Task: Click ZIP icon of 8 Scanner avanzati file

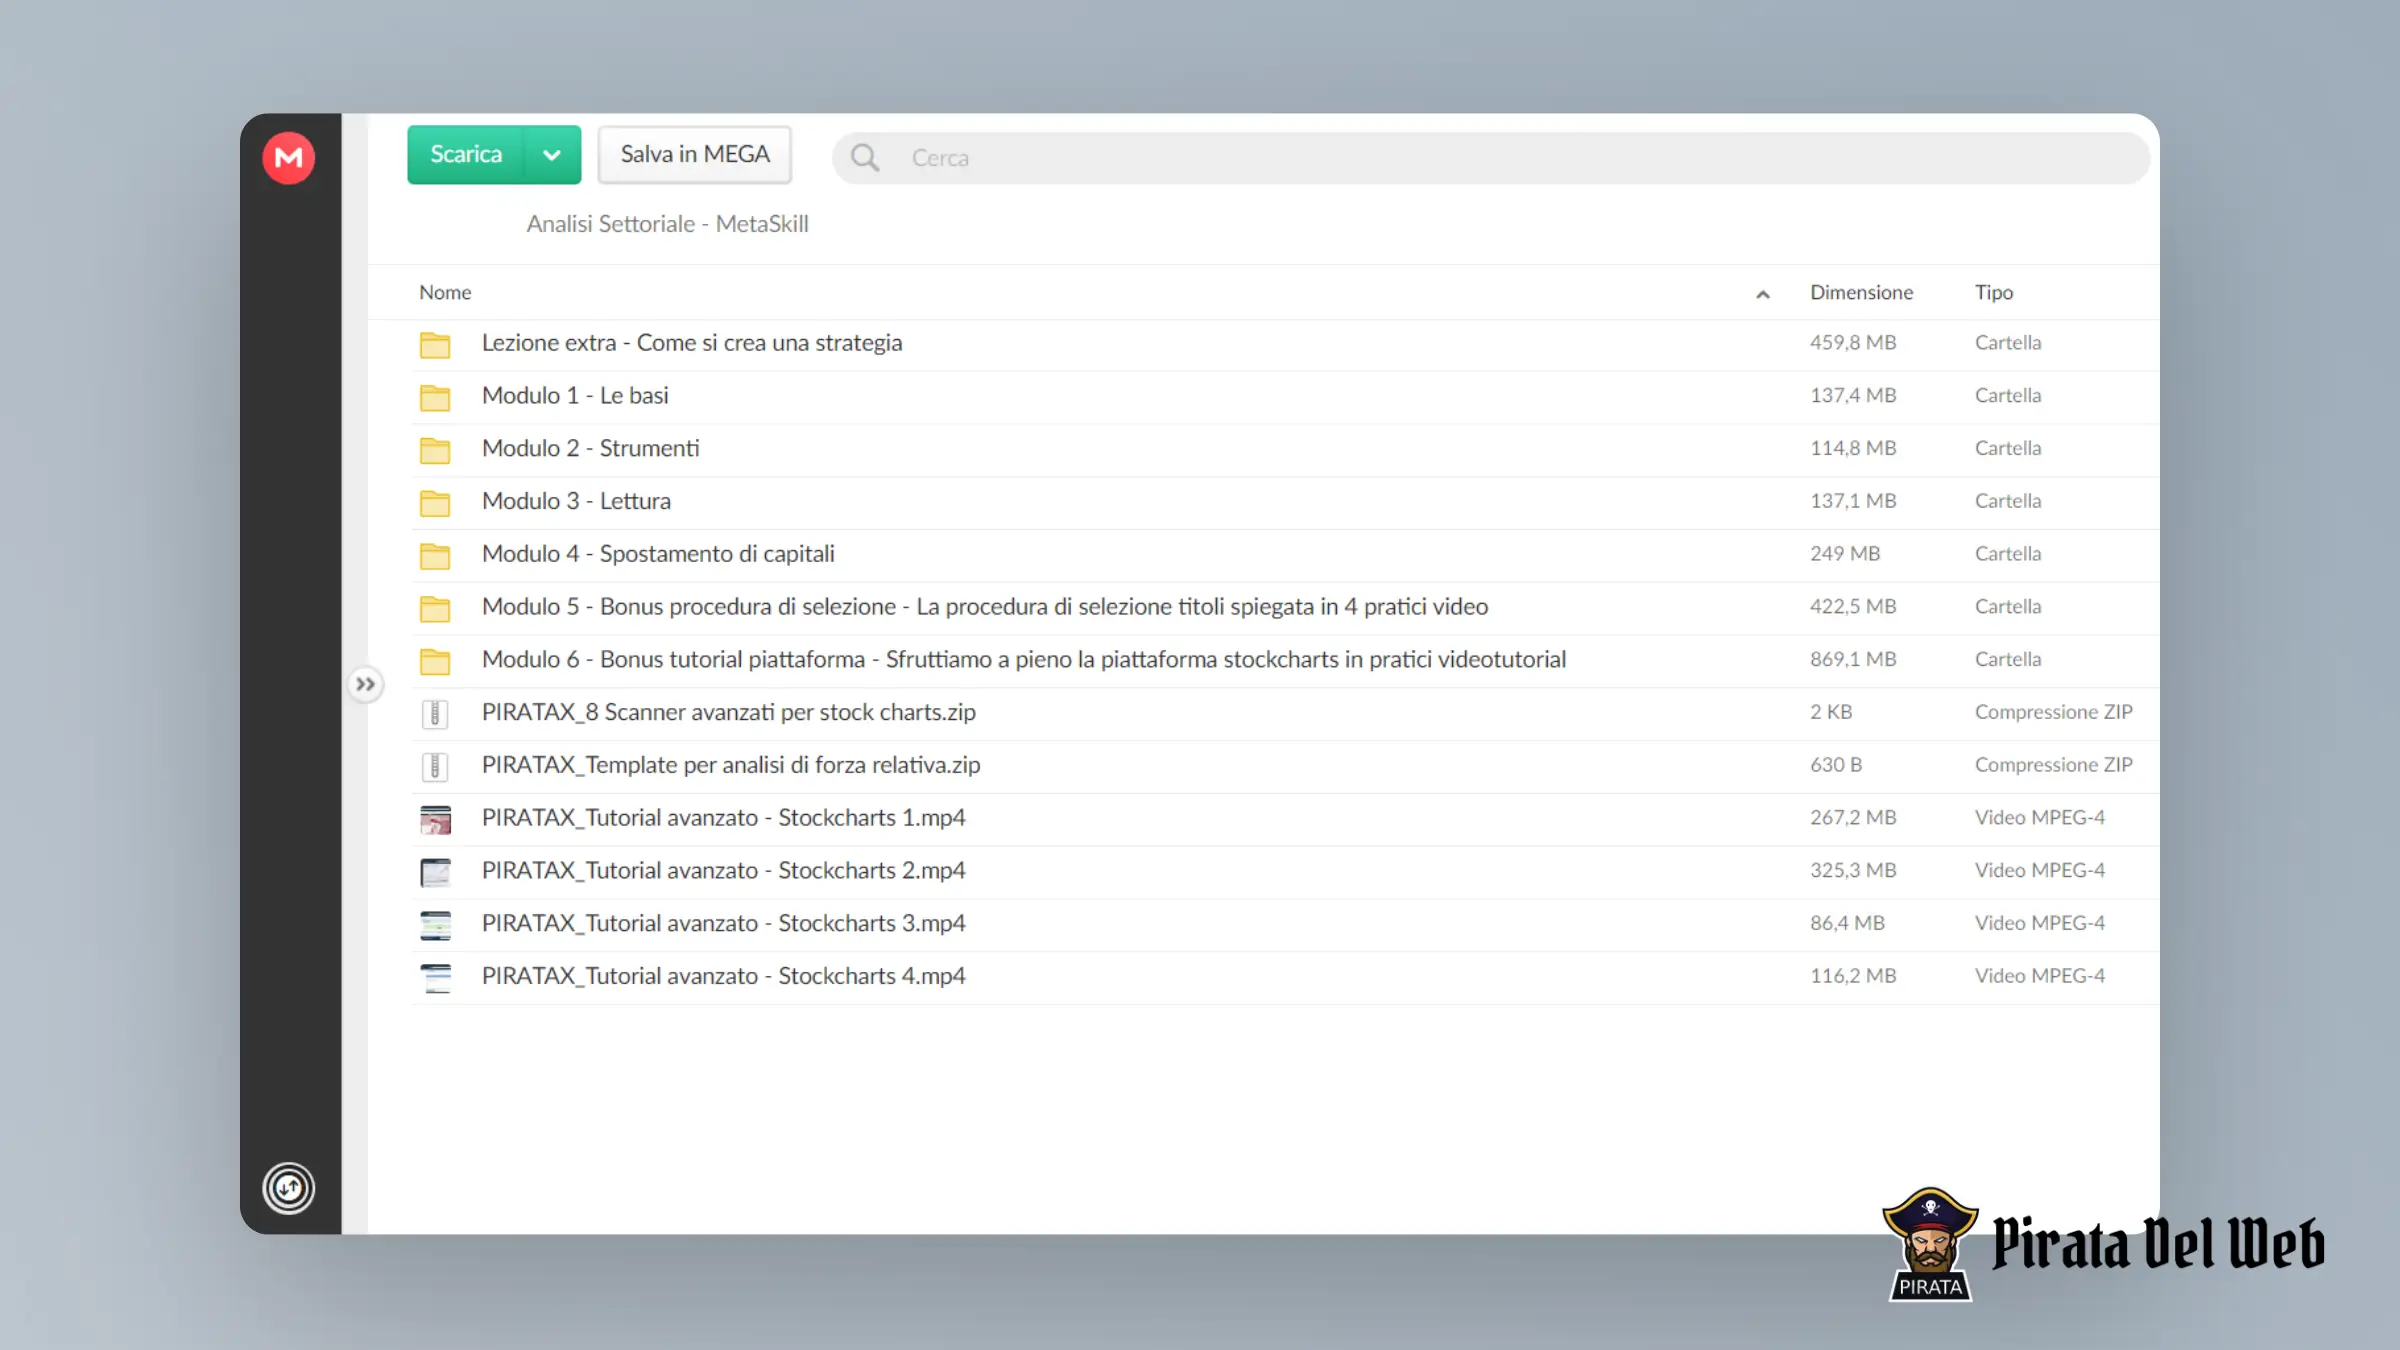Action: (435, 713)
